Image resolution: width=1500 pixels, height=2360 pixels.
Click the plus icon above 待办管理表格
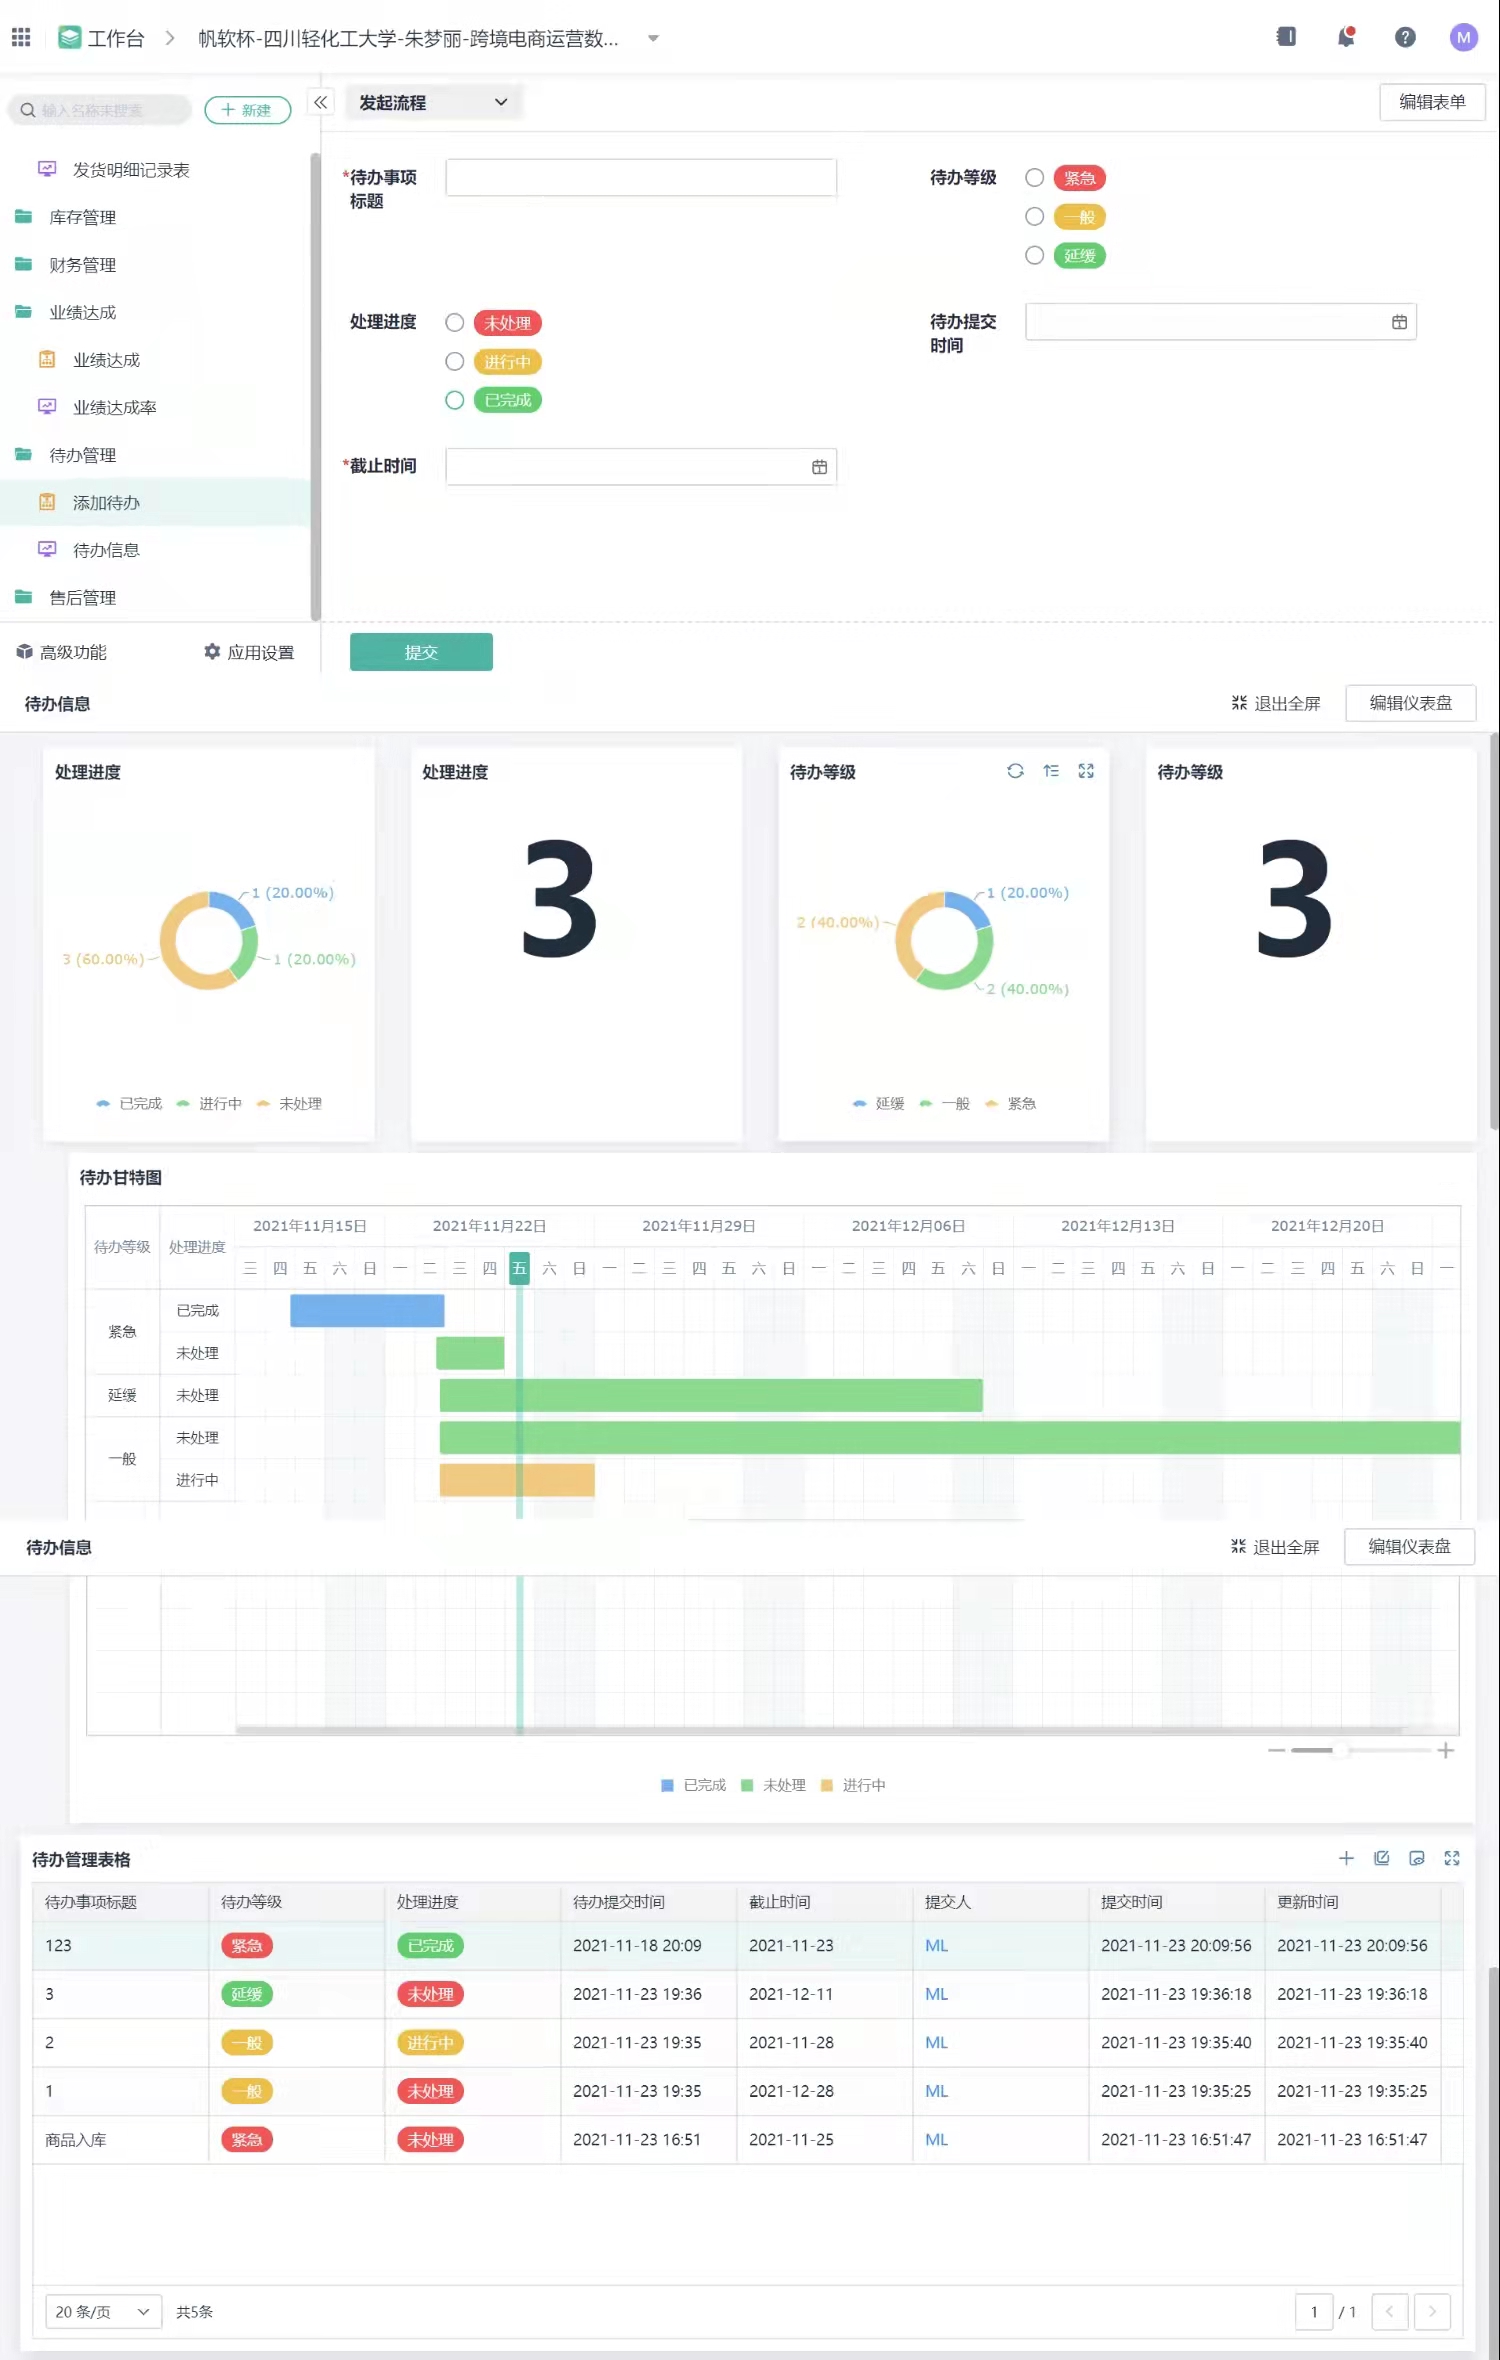click(1346, 1858)
